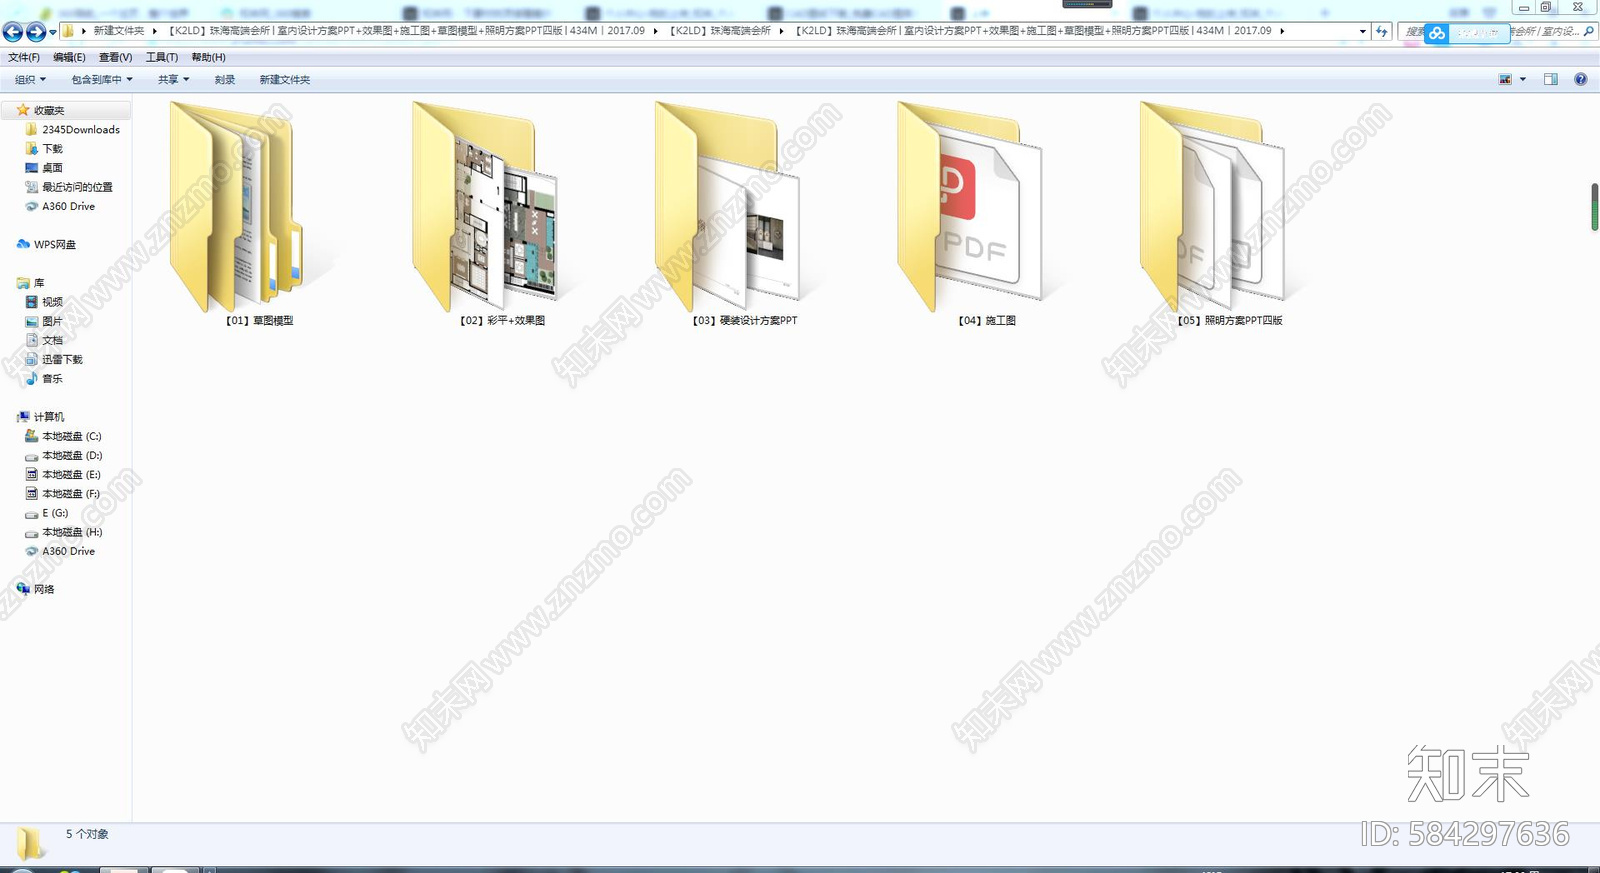Refresh the current folder view
Screen dimensions: 1600x873
[x=1382, y=31]
